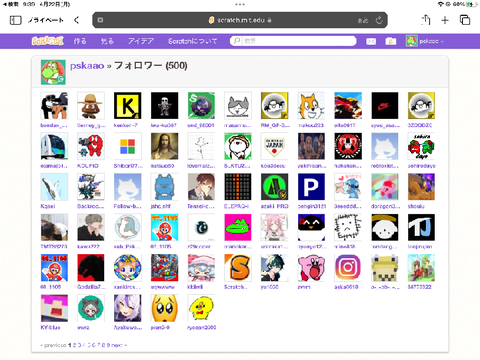
Task: Open the username under the Jesus painting
Action: click(162, 166)
